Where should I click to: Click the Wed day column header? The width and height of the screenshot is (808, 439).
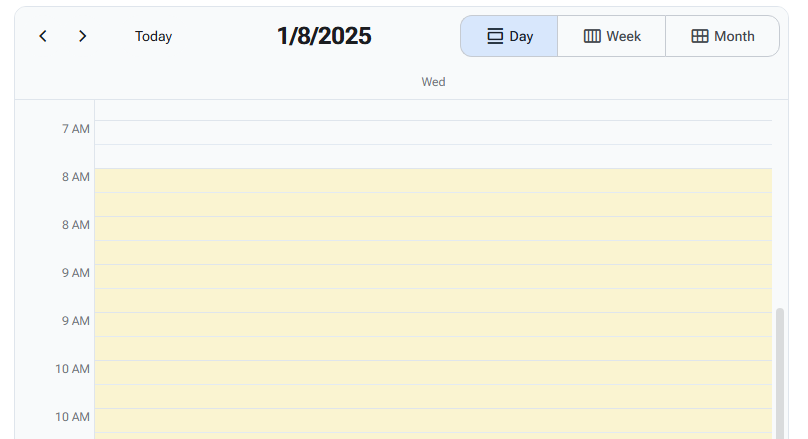[433, 82]
